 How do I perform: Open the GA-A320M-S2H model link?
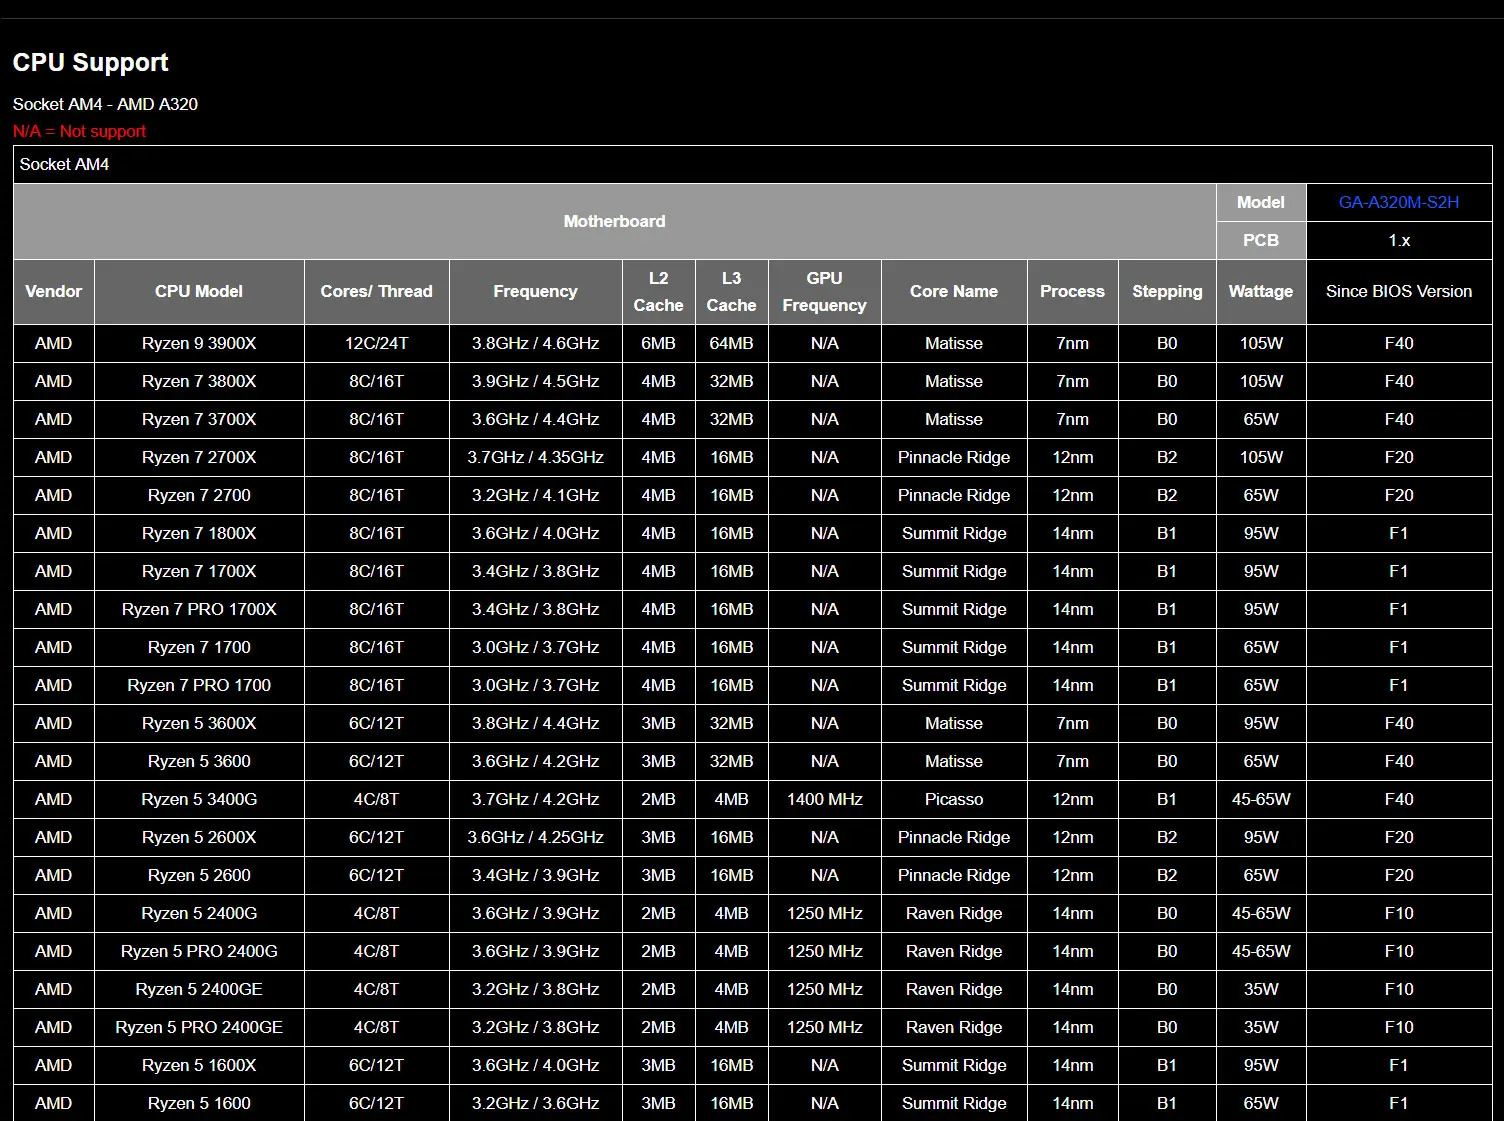[x=1398, y=202]
